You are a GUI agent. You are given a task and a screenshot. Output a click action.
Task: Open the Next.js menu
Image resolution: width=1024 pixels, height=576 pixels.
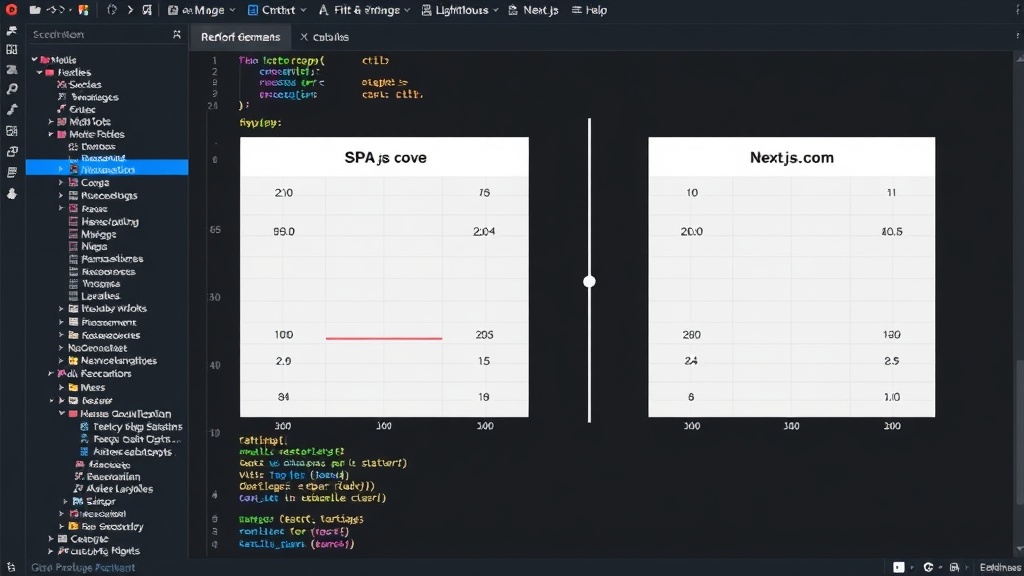coord(534,10)
